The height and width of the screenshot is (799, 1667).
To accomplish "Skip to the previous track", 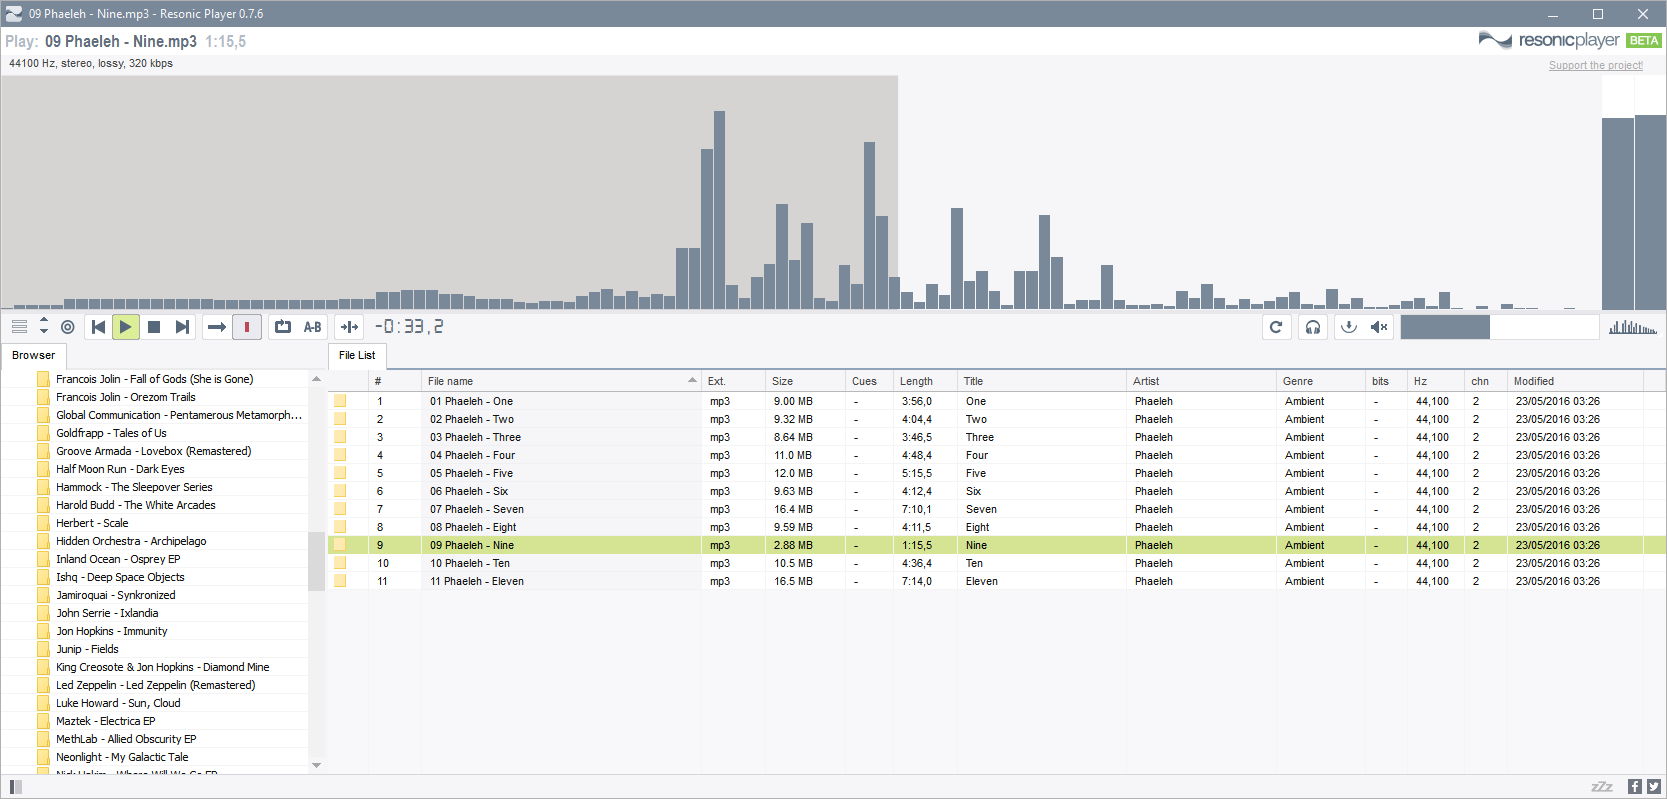I will [x=98, y=327].
